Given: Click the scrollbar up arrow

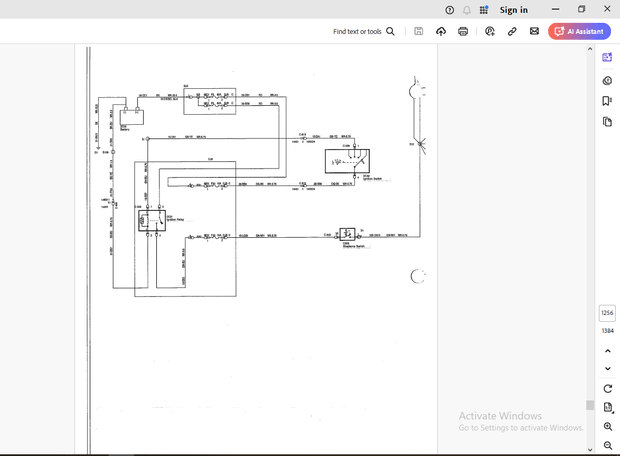Looking at the screenshot, I should tap(590, 49).
